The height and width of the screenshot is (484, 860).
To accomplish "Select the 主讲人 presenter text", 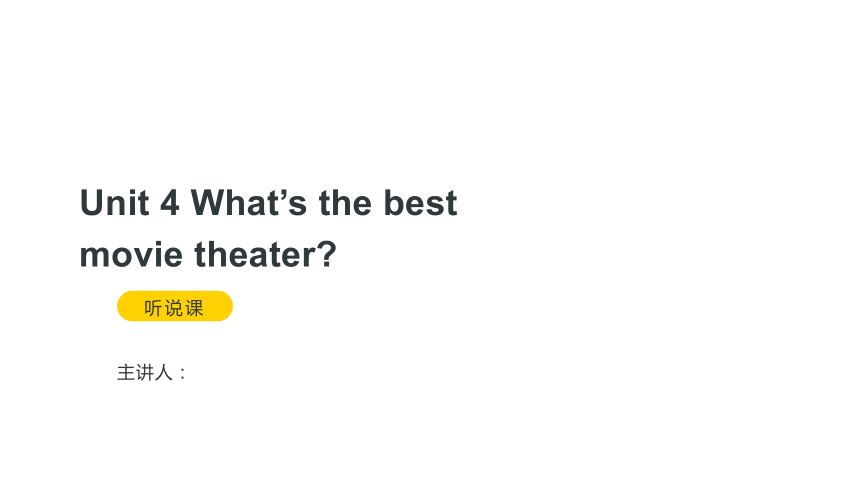I will pos(152,373).
